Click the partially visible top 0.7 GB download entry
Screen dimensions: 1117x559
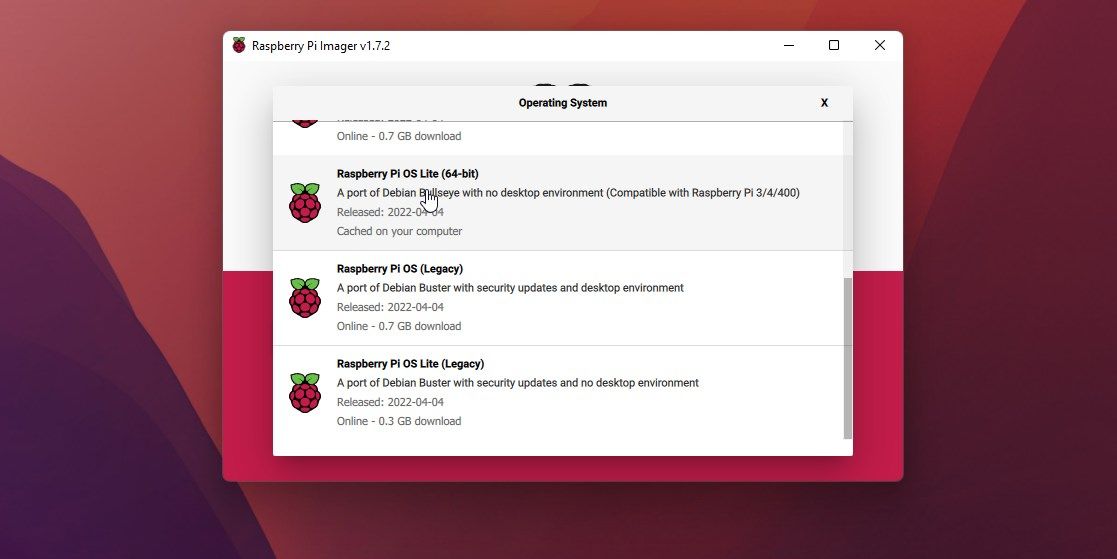pos(558,138)
